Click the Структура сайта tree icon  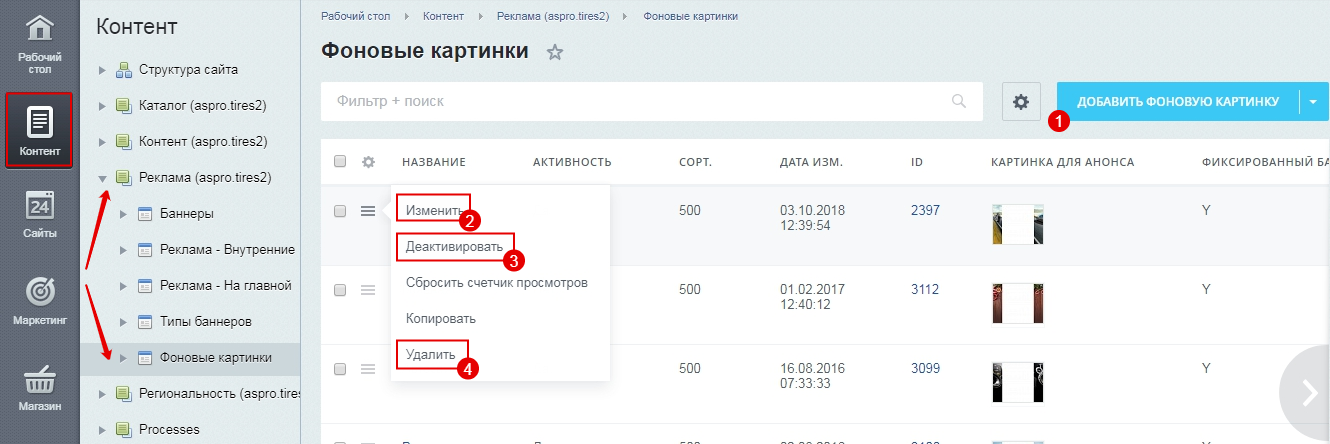[124, 70]
